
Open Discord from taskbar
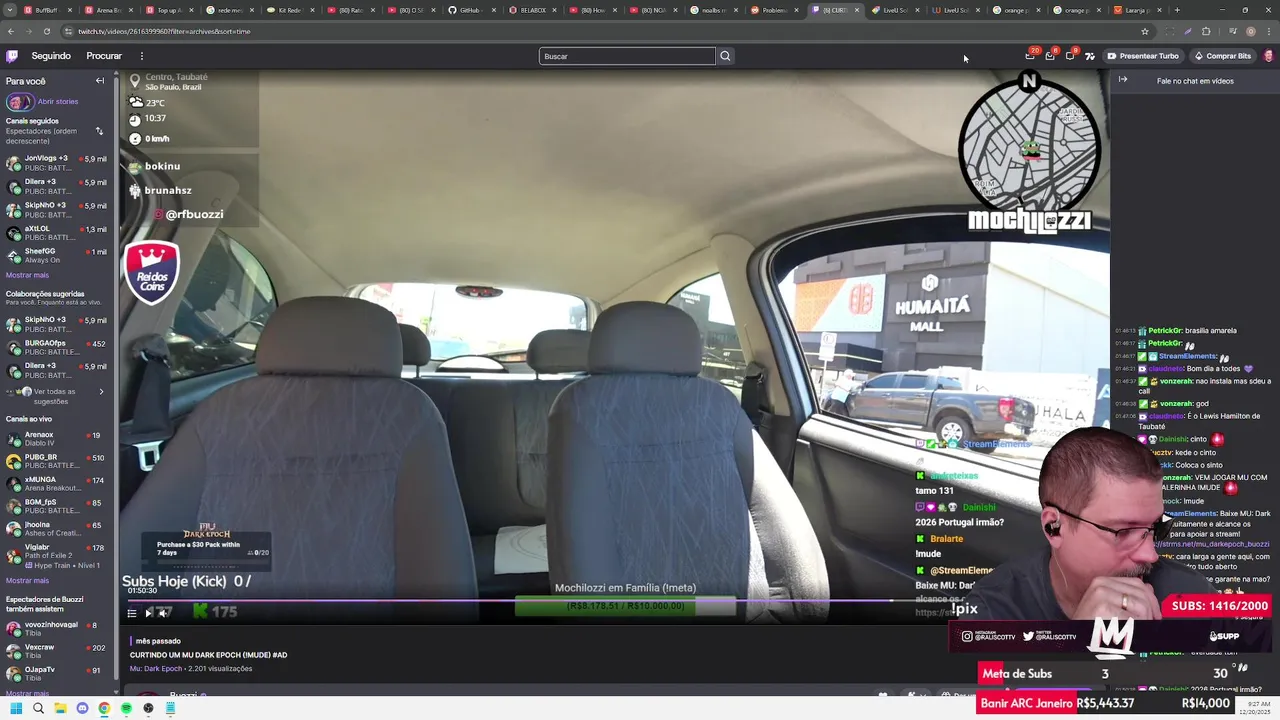[x=82, y=708]
